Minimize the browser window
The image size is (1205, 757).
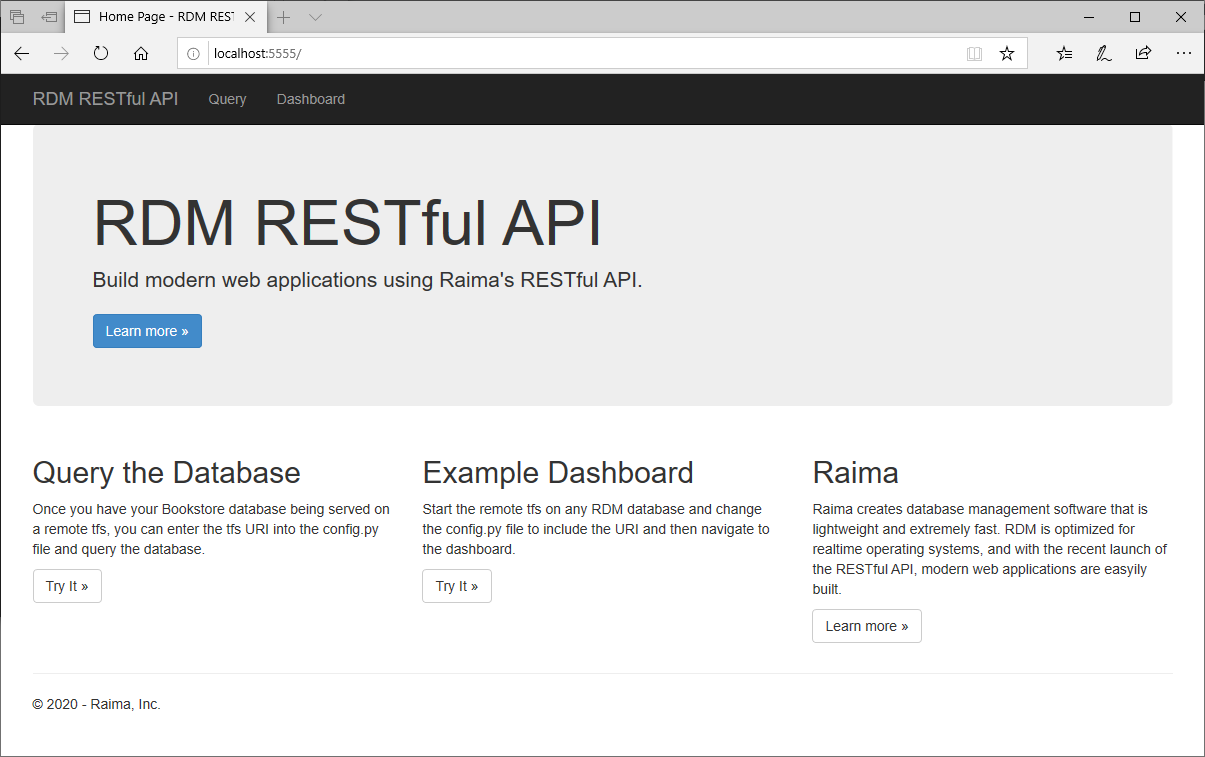[x=1088, y=17]
